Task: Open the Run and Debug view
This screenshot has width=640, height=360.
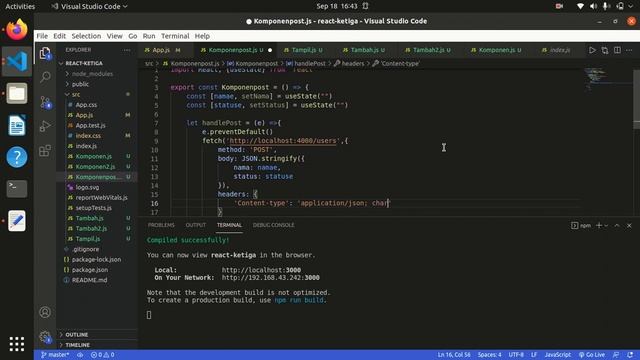Action: click(x=45, y=126)
